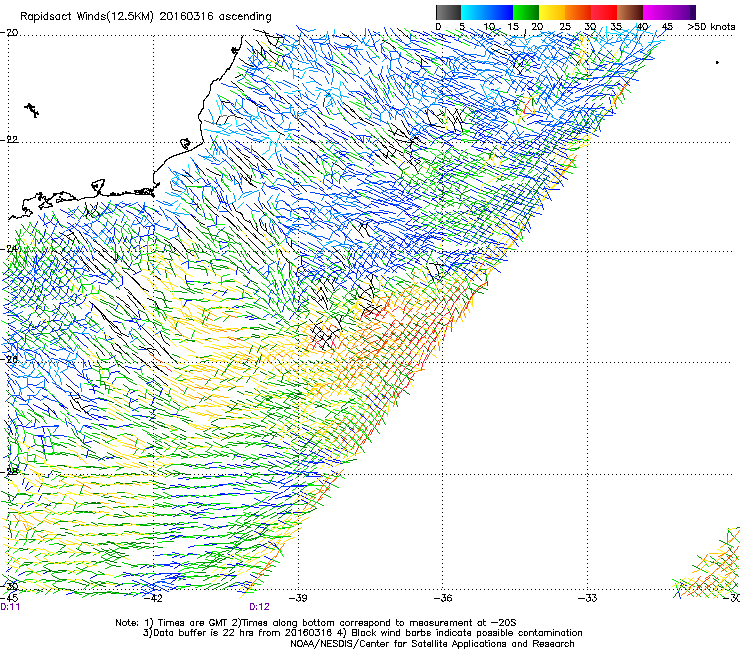Click the '-22' latitude axis label
This screenshot has width=740, height=650.
click(9, 140)
